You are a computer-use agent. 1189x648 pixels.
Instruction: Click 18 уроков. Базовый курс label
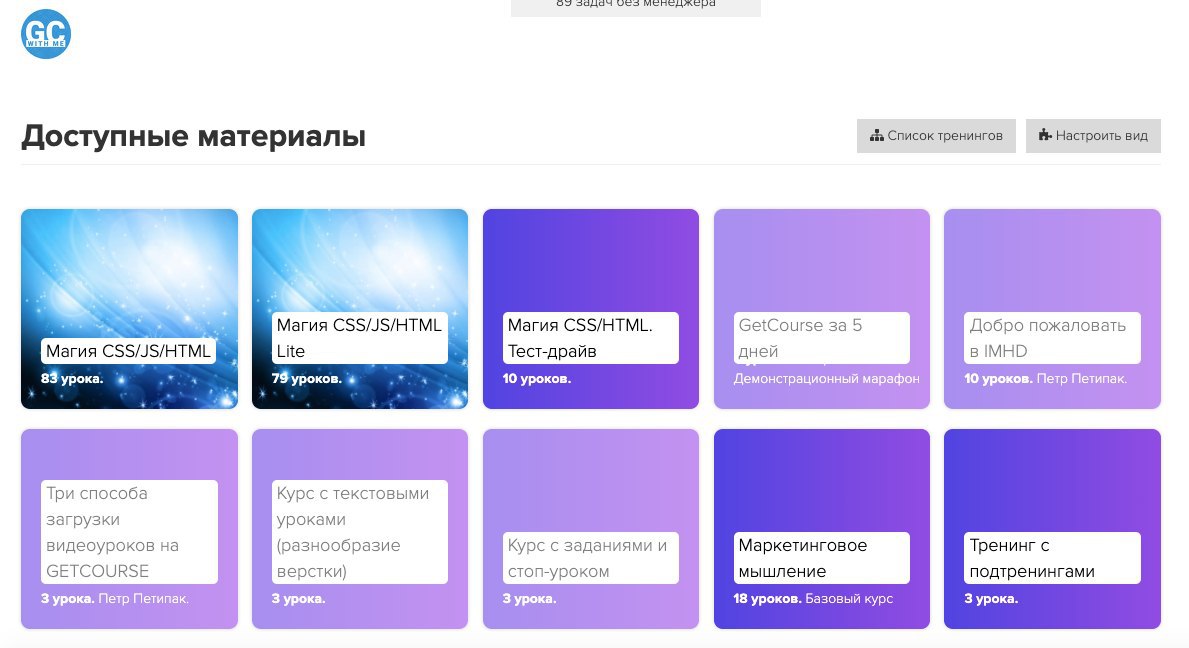pyautogui.click(x=813, y=599)
